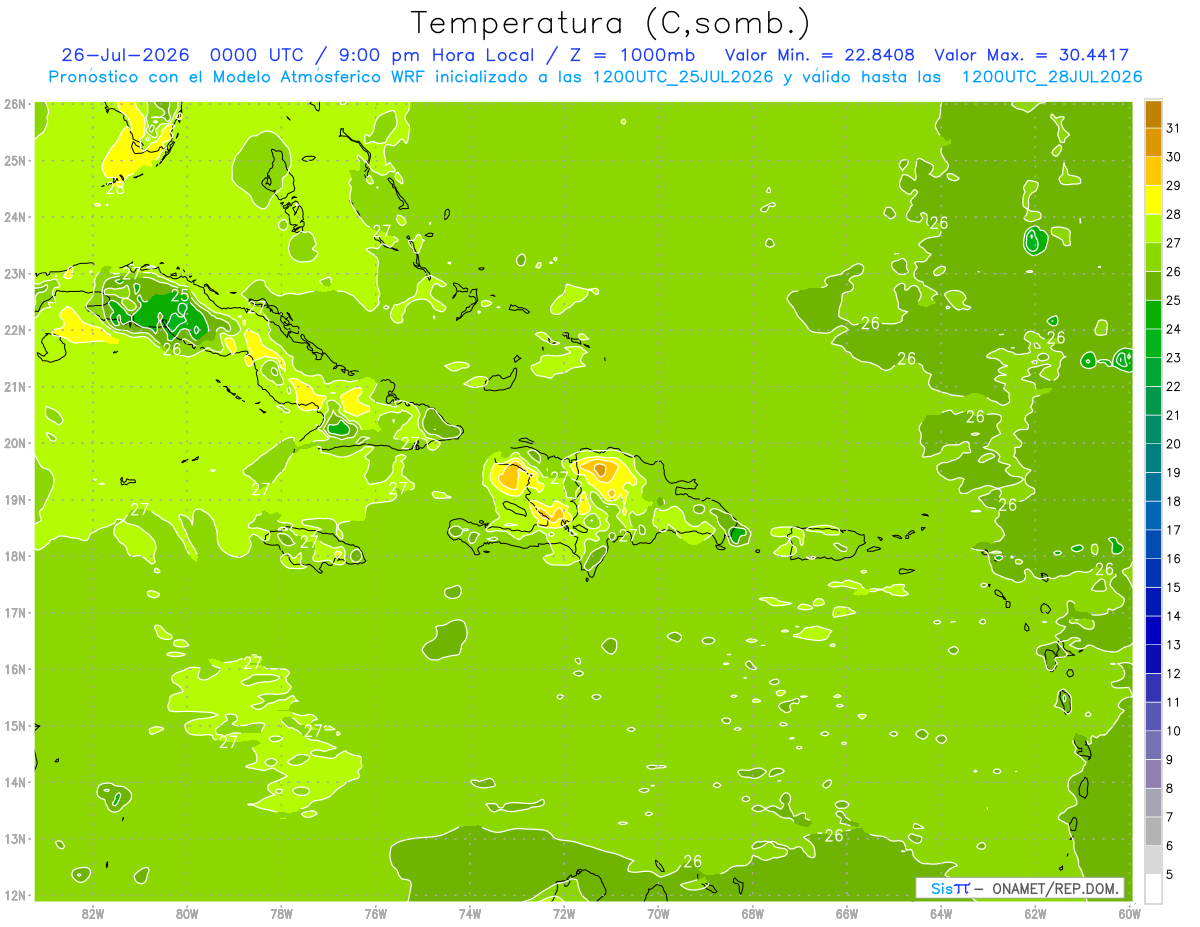The image size is (1200, 927).
Task: Click the 23N latitude axis label
Action: click(15, 273)
